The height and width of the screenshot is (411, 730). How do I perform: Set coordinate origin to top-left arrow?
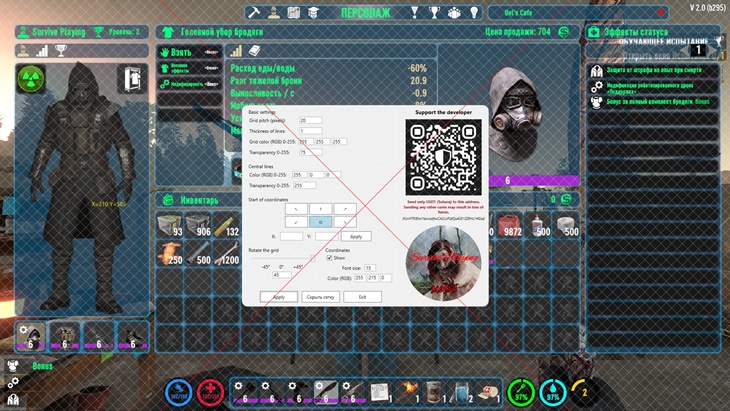[x=296, y=209]
